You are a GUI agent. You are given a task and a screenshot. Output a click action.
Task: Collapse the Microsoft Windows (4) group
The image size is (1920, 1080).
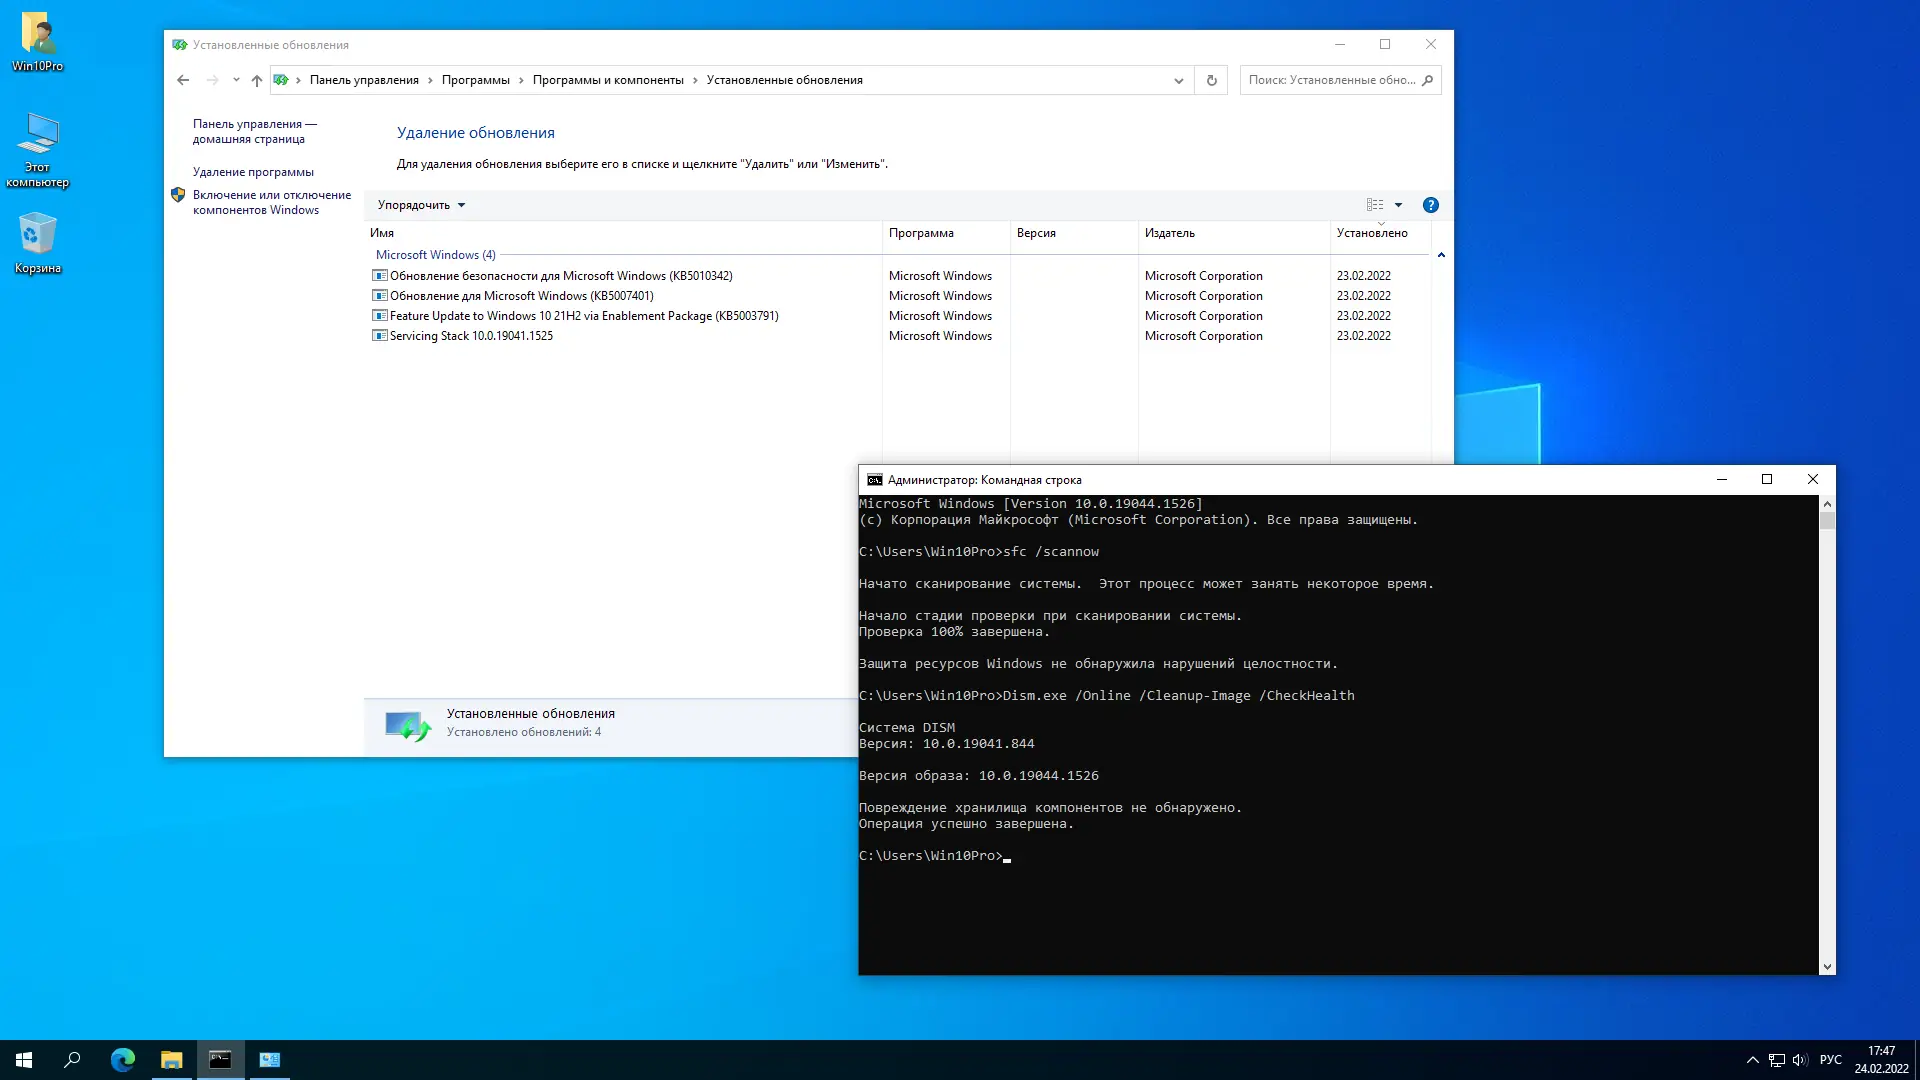[1441, 255]
